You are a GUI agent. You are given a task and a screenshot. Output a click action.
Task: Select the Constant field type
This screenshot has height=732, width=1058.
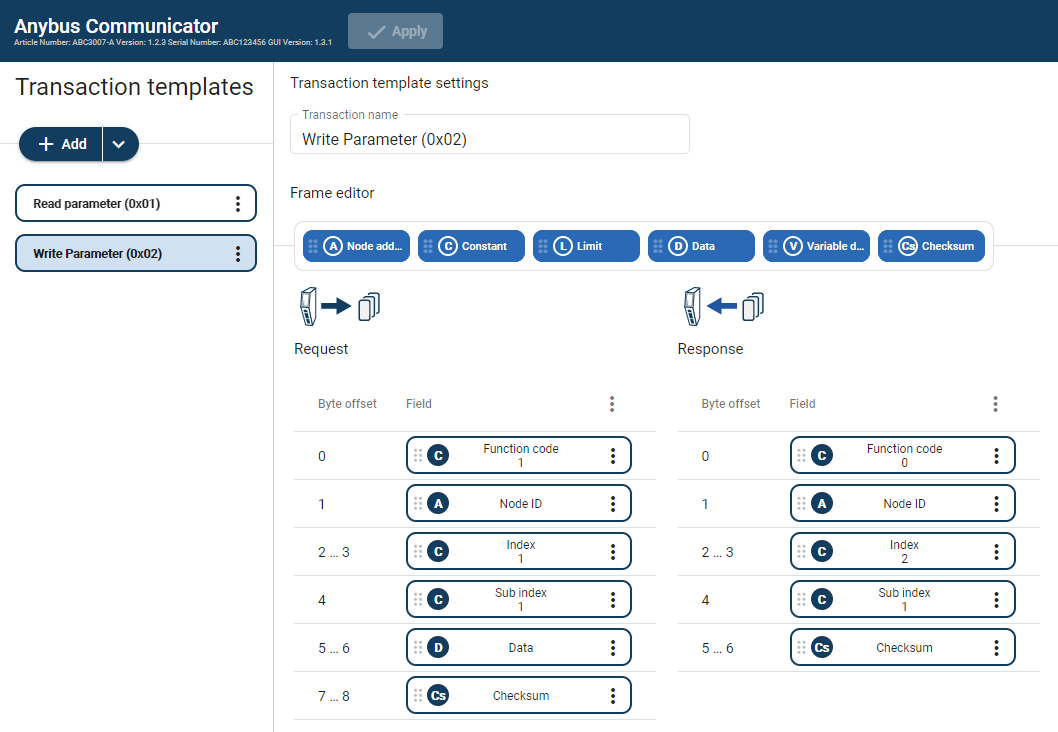[x=471, y=245]
